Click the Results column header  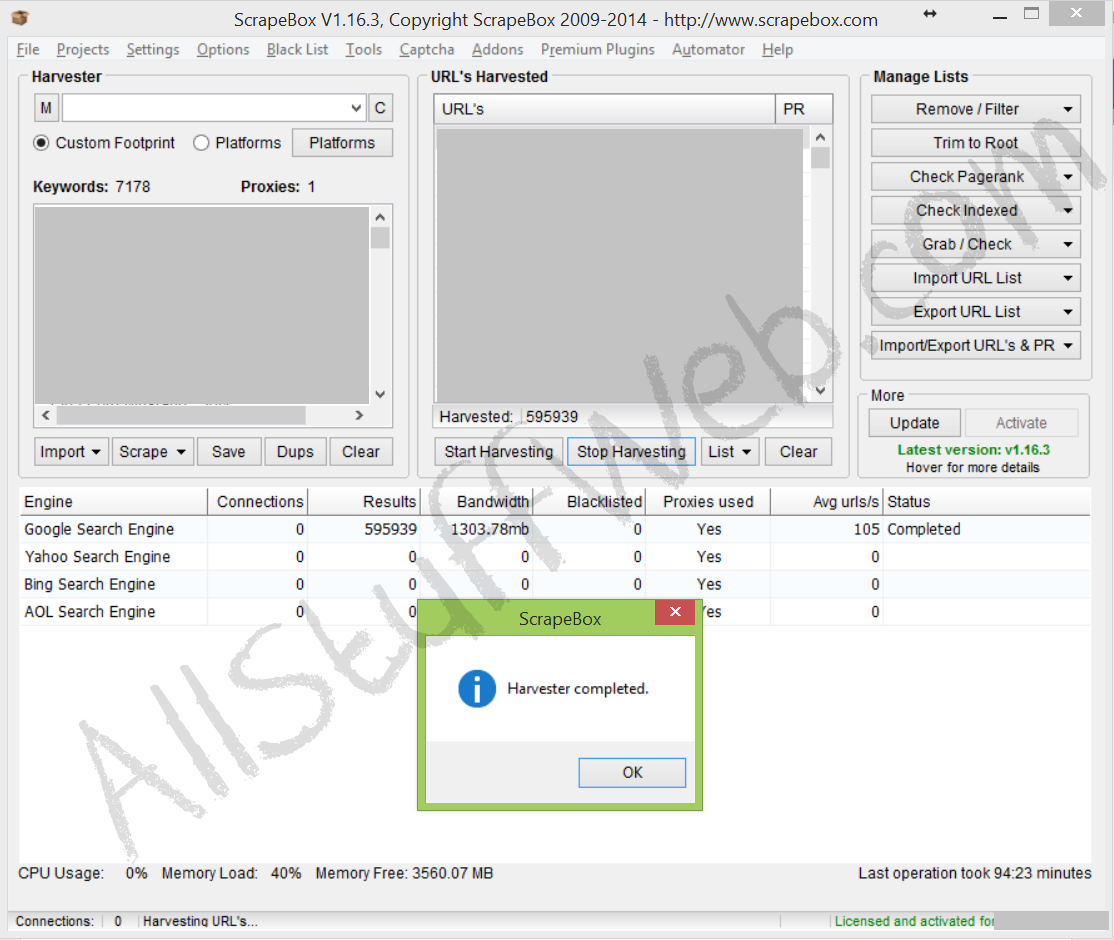[x=364, y=502]
